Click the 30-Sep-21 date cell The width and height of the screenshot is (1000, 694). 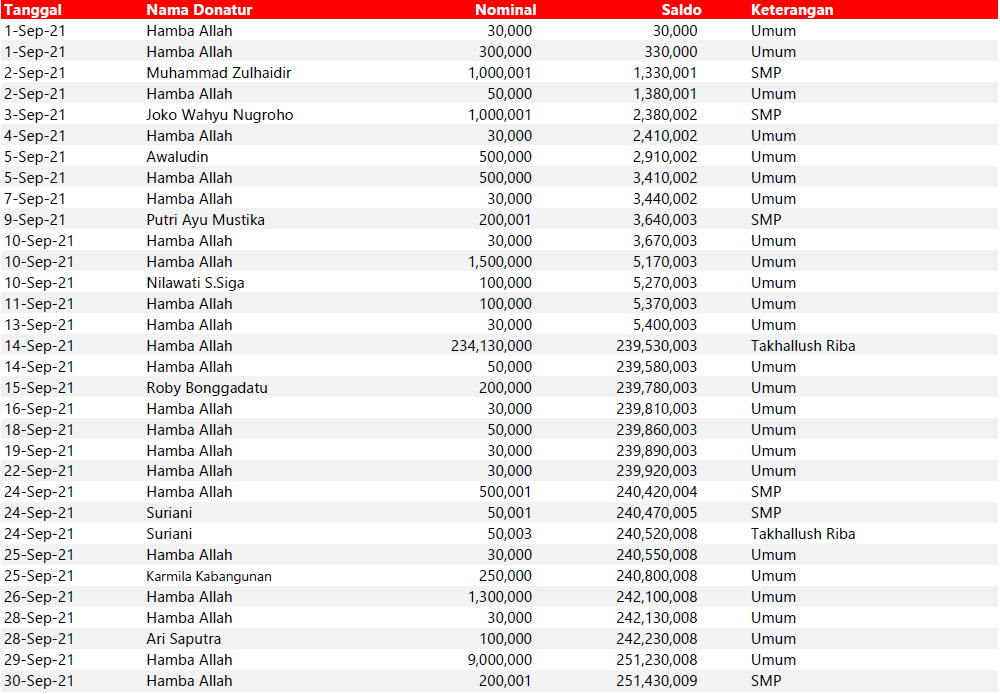coord(39,681)
